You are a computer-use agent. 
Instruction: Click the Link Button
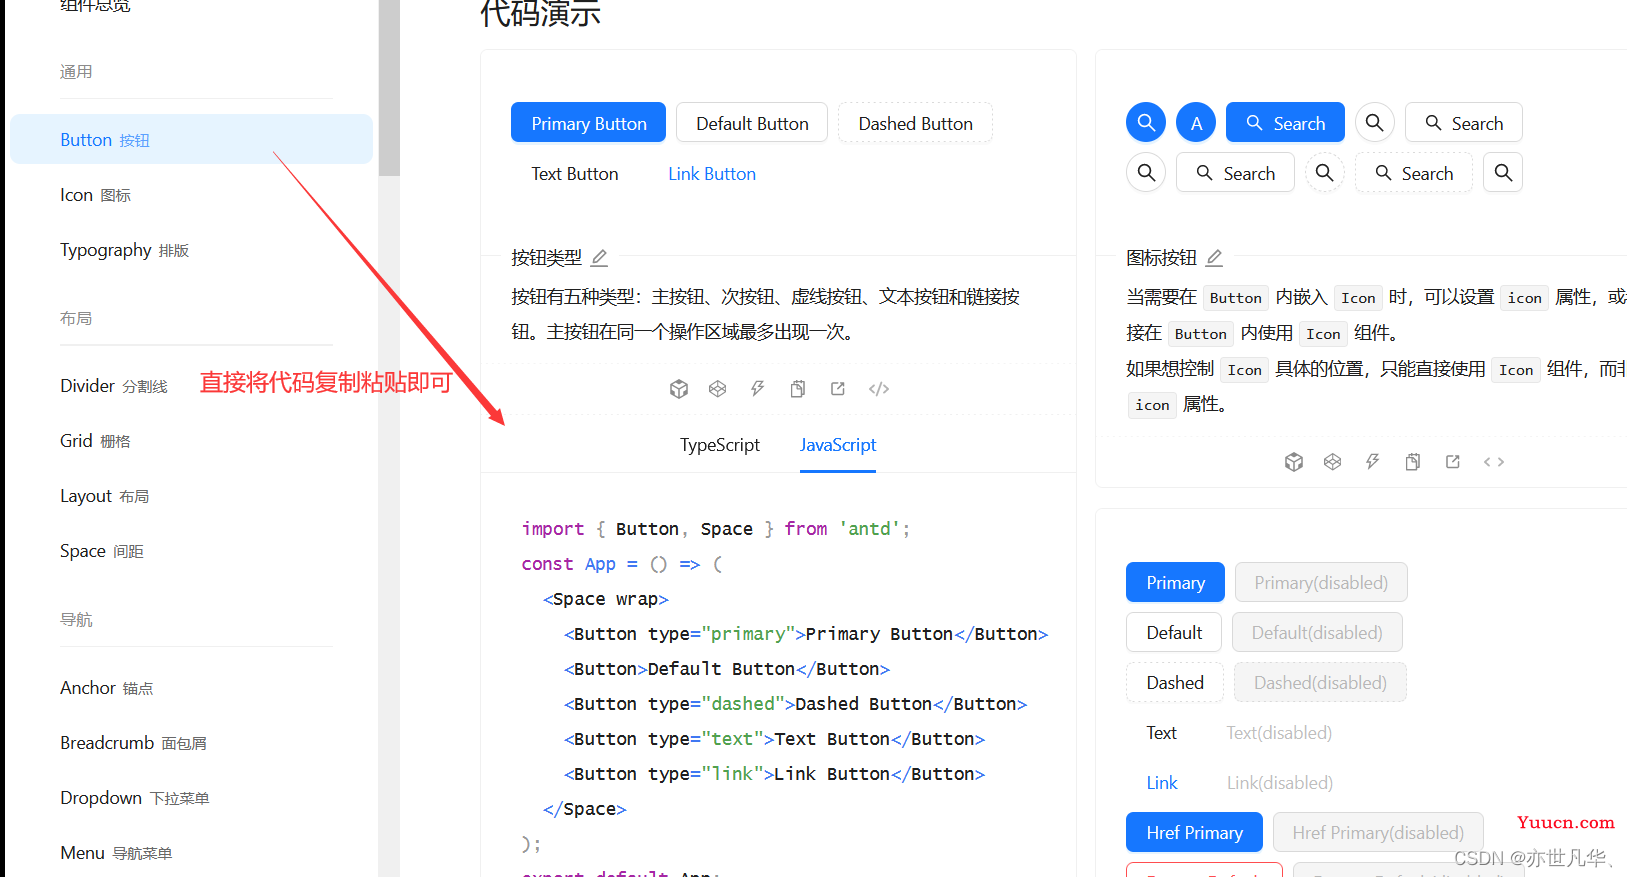click(712, 173)
